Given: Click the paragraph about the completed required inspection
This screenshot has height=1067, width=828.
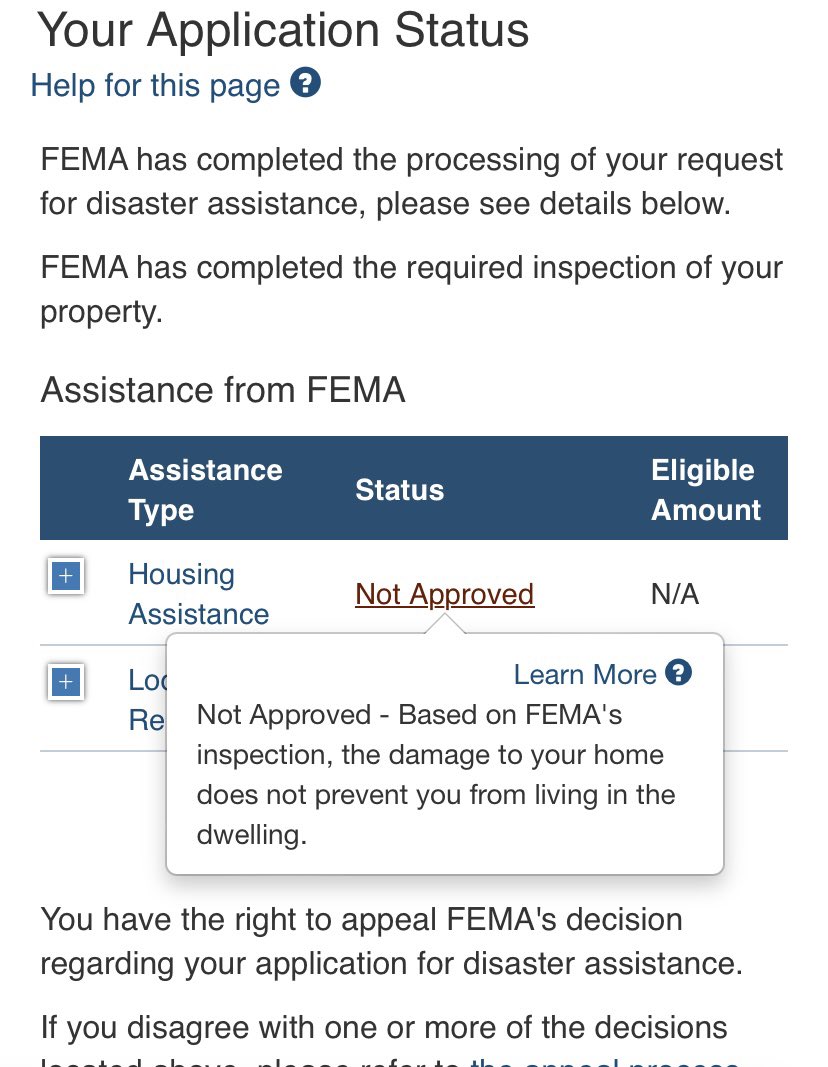Looking at the screenshot, I should [411, 289].
